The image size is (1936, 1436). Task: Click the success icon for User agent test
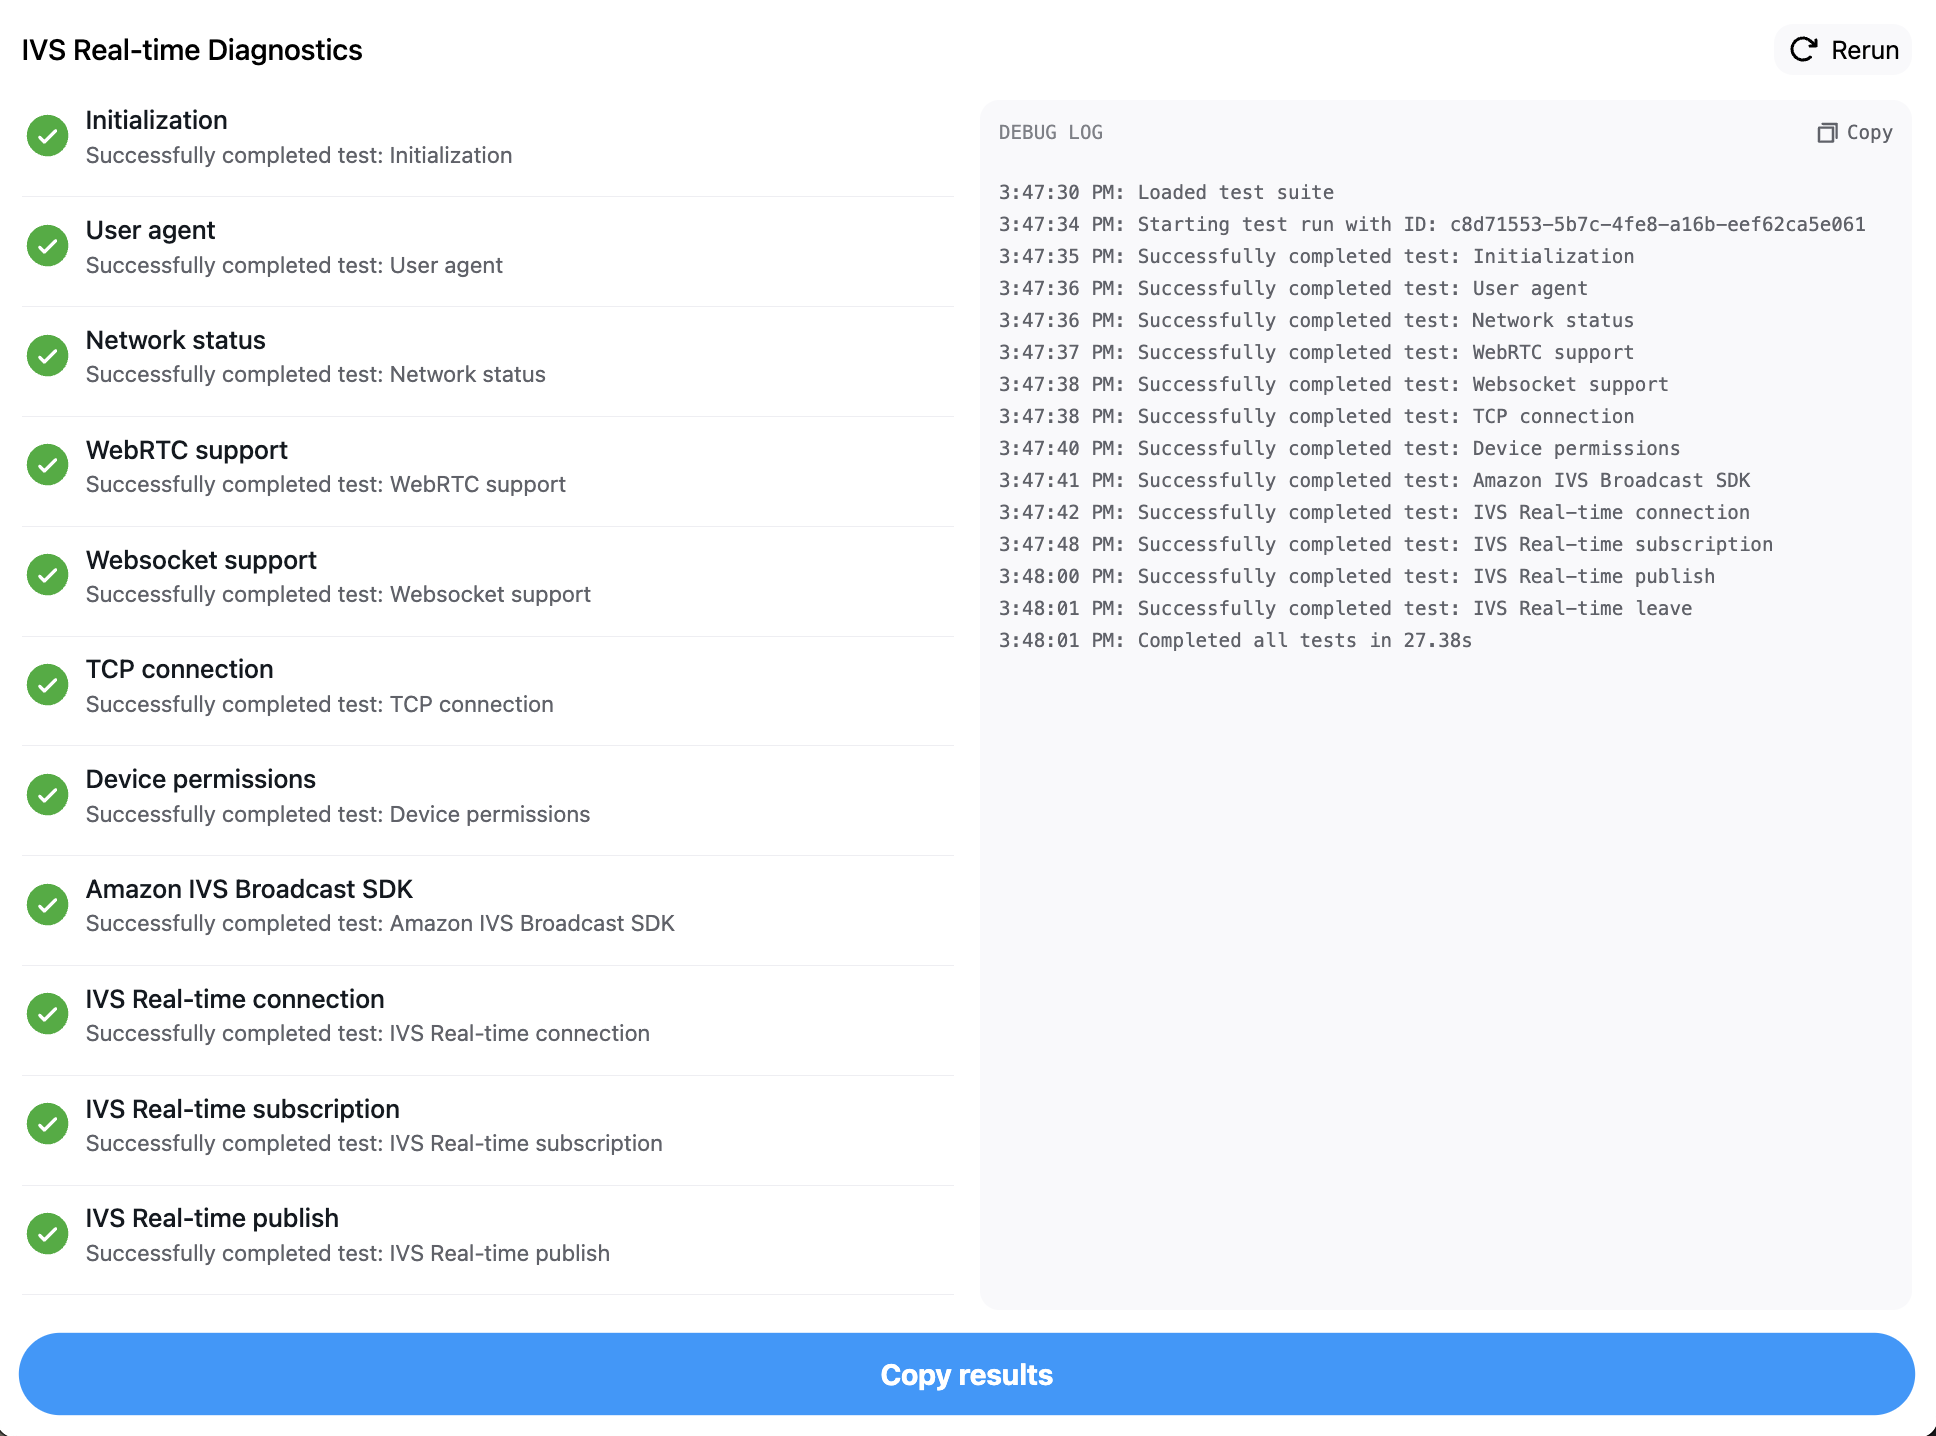coord(47,245)
